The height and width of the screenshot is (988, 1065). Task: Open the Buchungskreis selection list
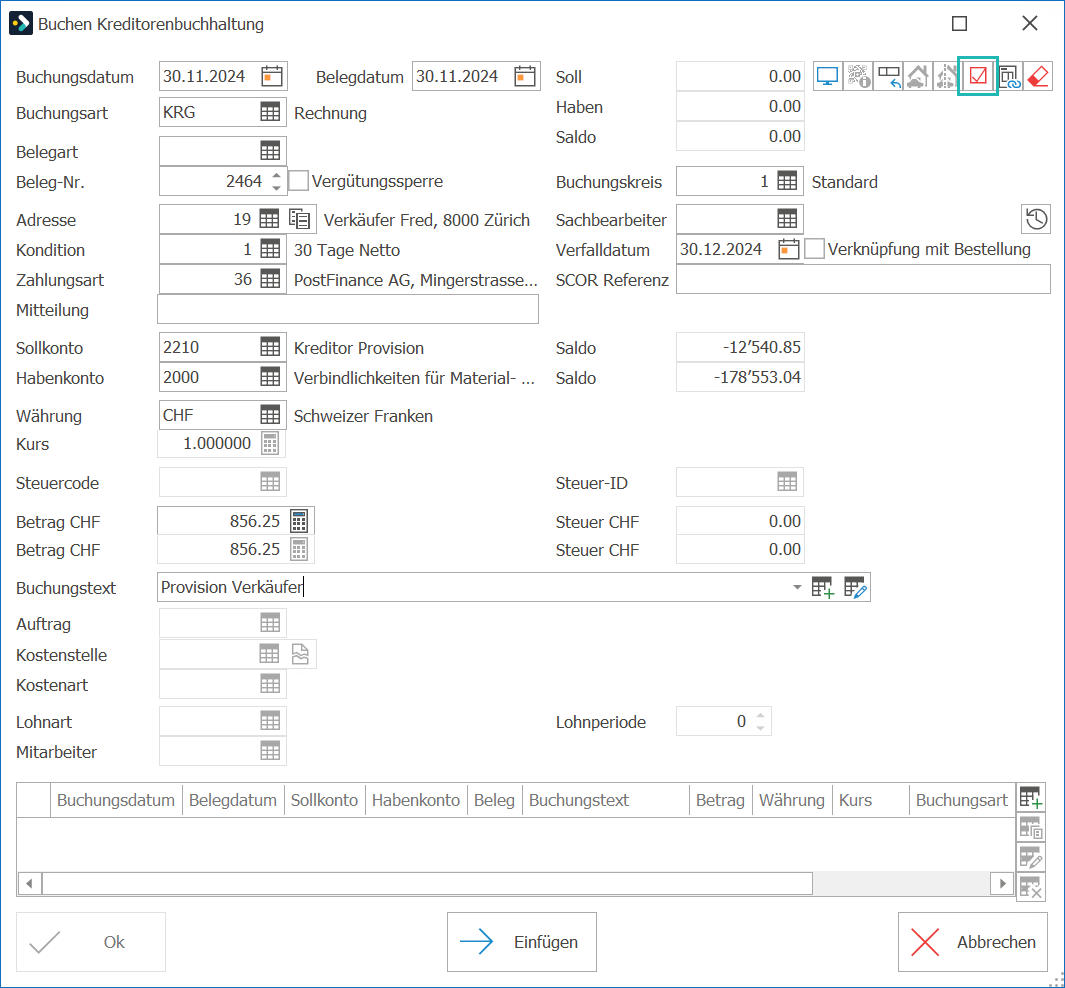coord(787,181)
